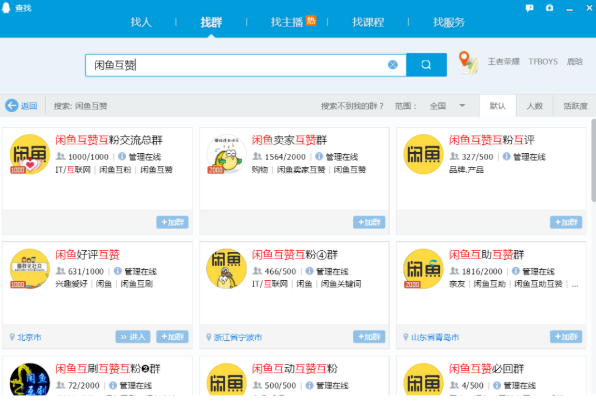This screenshot has width=596, height=412.
Task: Open the 浙江省宁波市 location link
Action: pyautogui.click(x=238, y=337)
